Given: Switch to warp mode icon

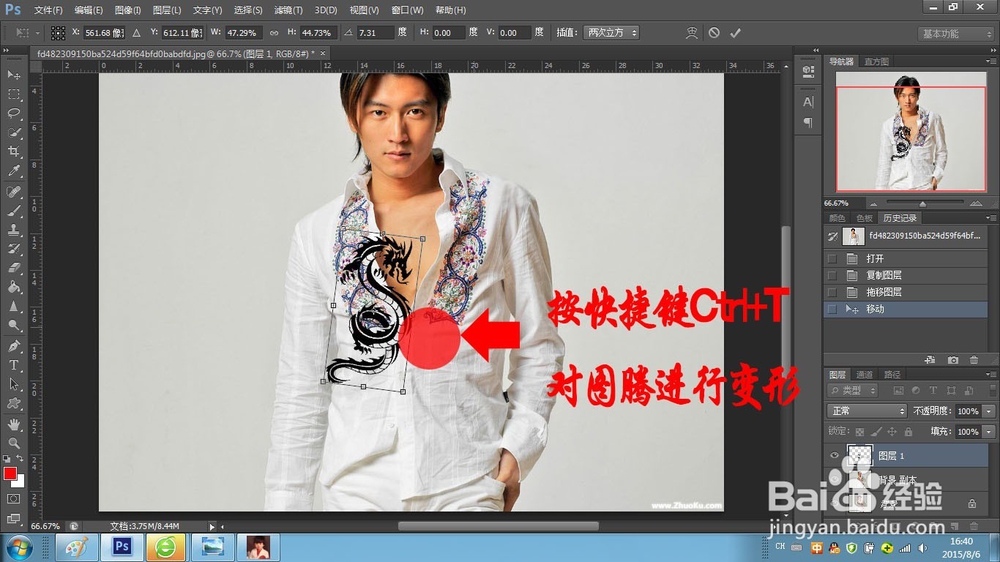Looking at the screenshot, I should [x=691, y=33].
